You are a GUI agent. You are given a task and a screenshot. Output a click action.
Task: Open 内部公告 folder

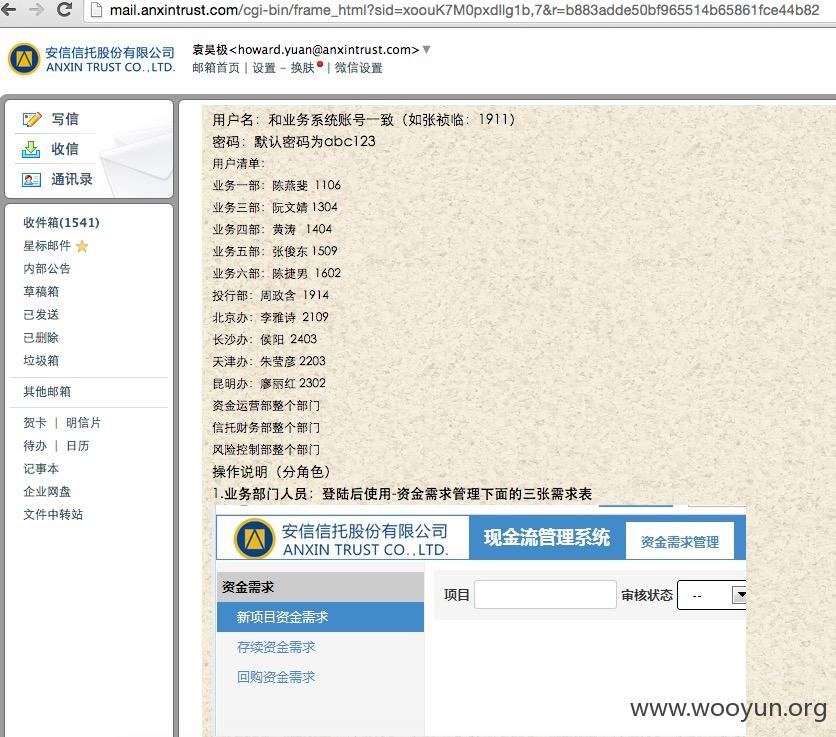pyautogui.click(x=47, y=269)
